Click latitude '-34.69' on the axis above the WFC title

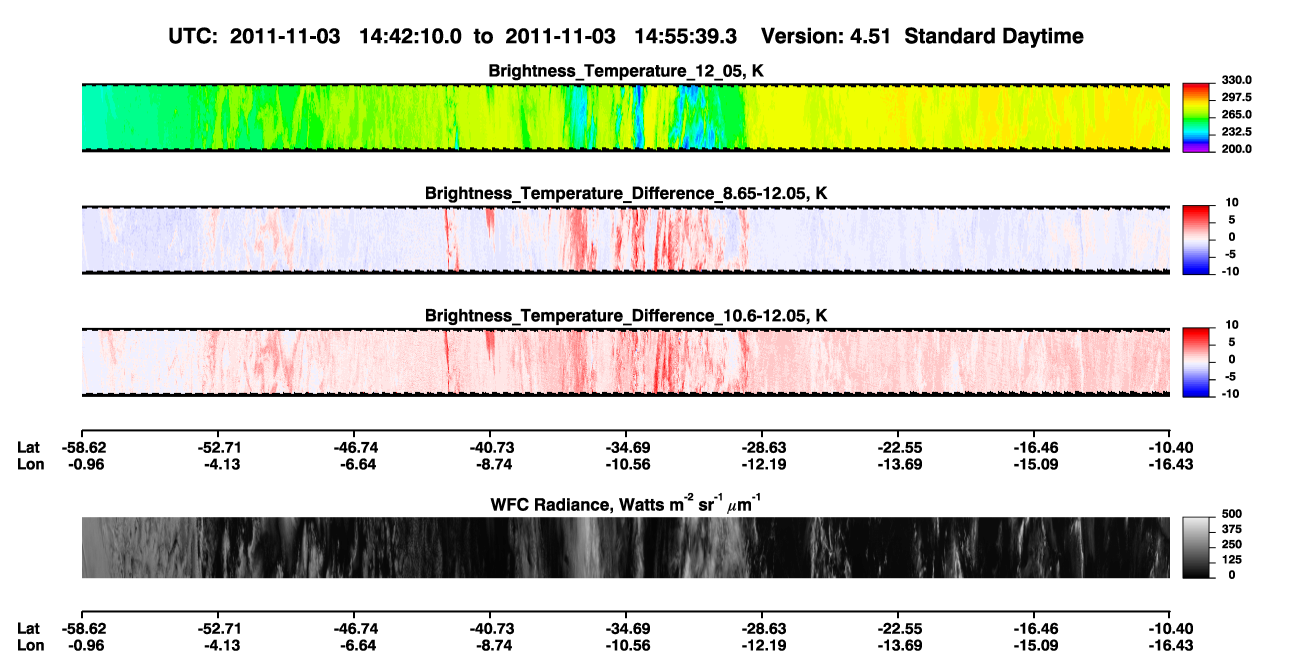click(626, 448)
